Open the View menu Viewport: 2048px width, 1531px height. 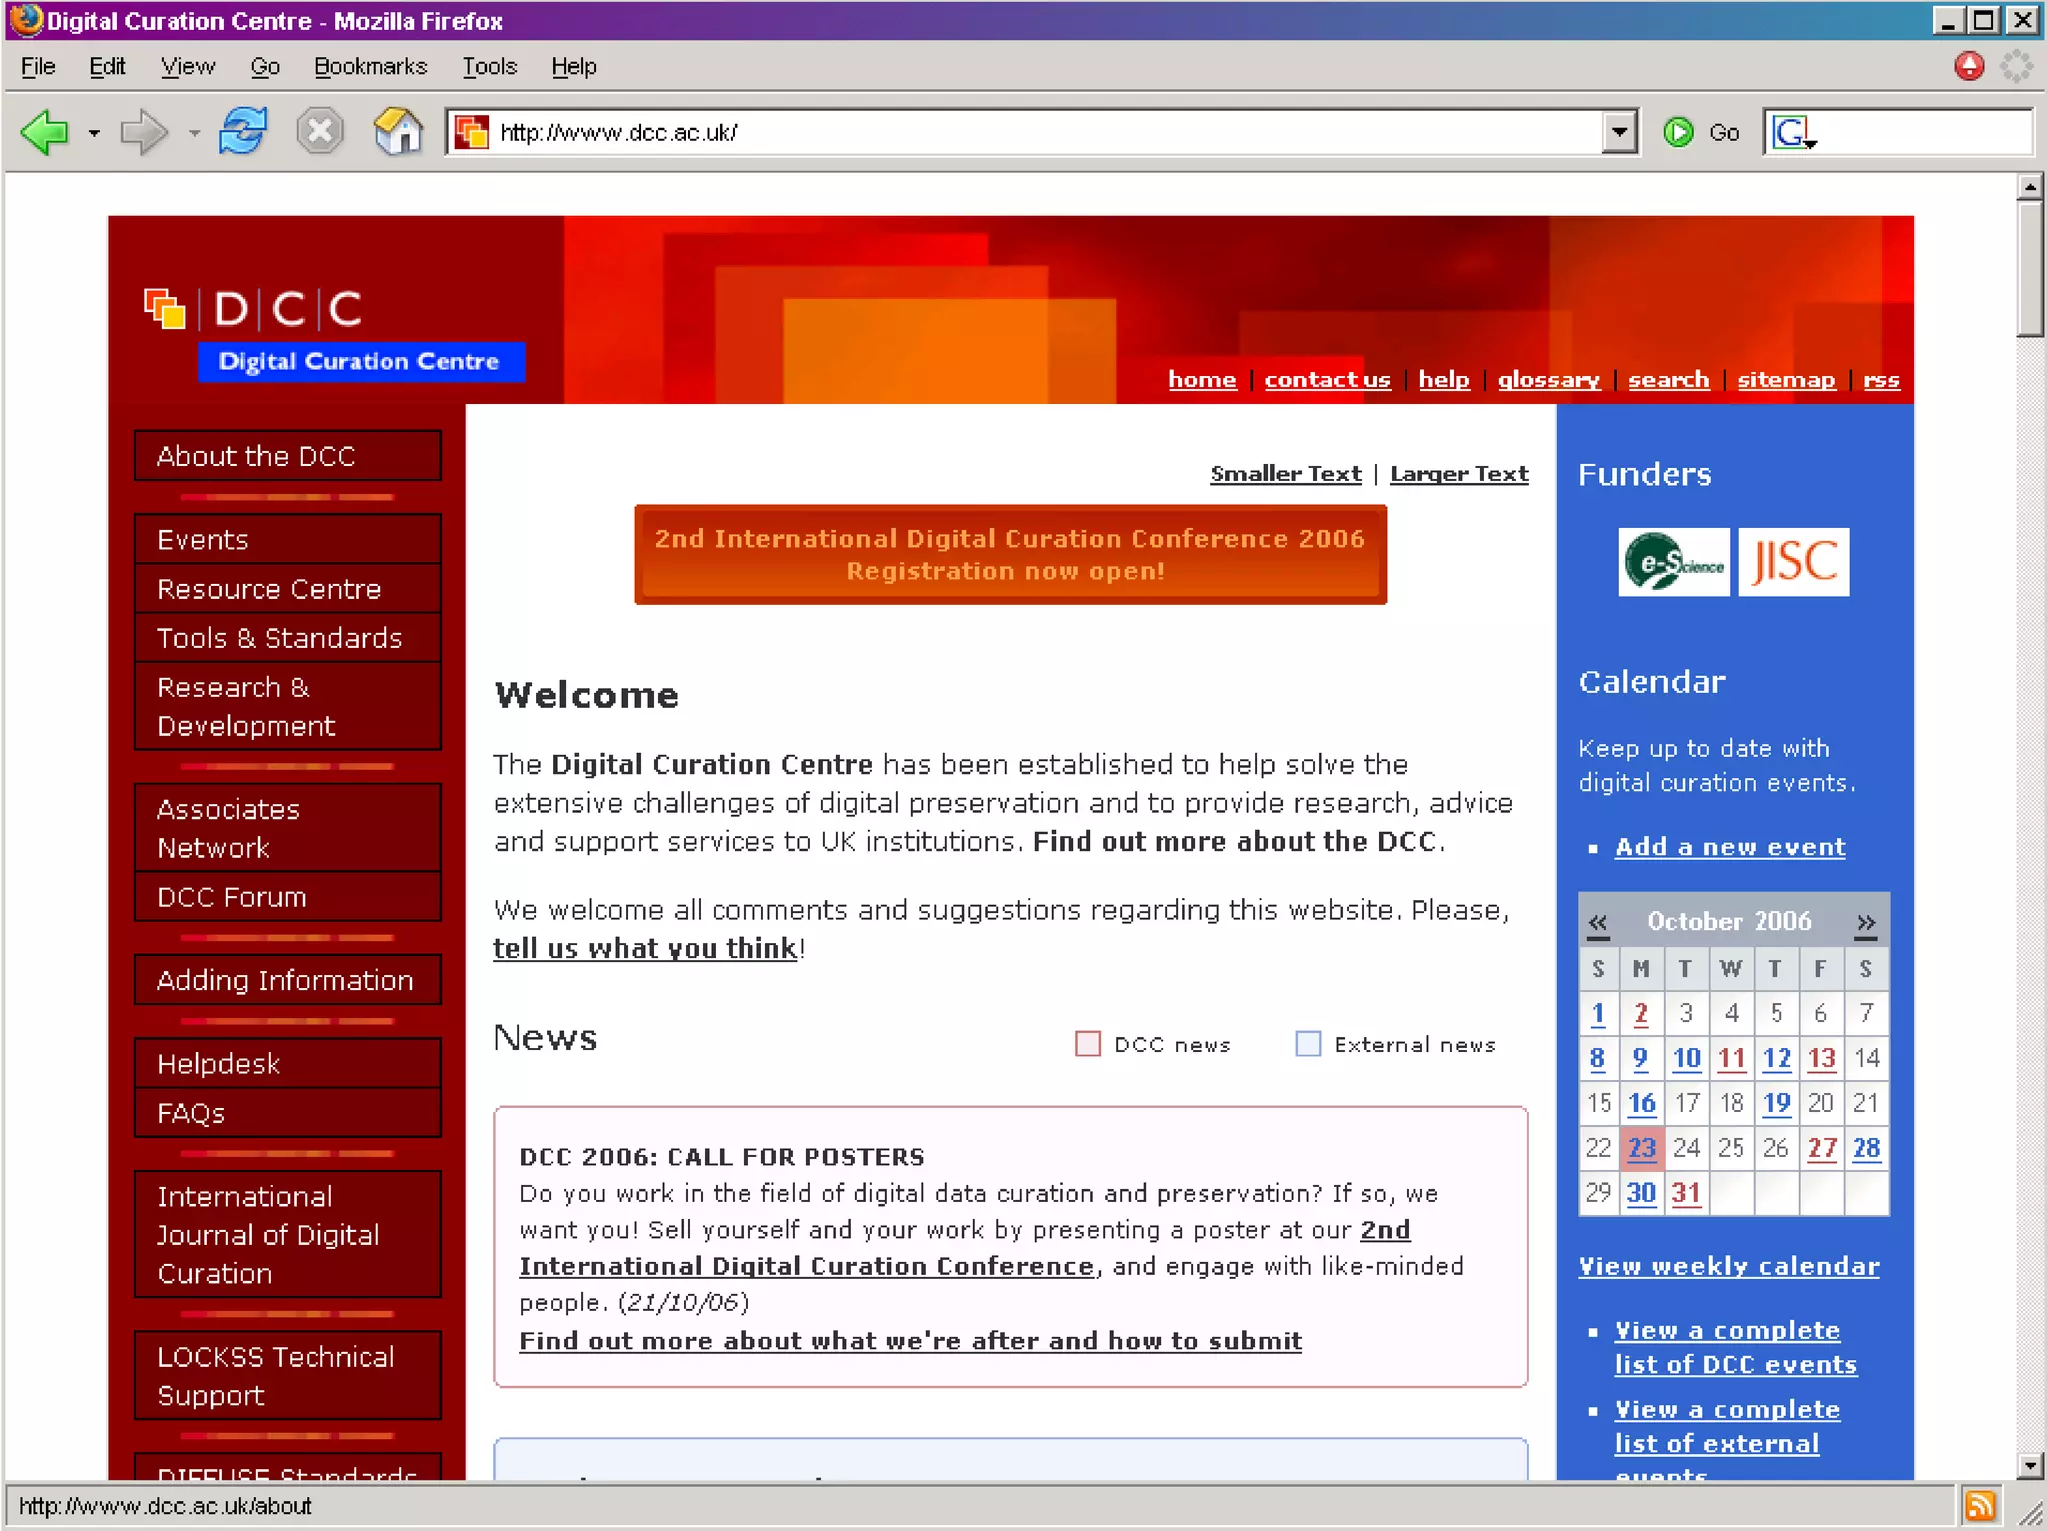click(187, 66)
